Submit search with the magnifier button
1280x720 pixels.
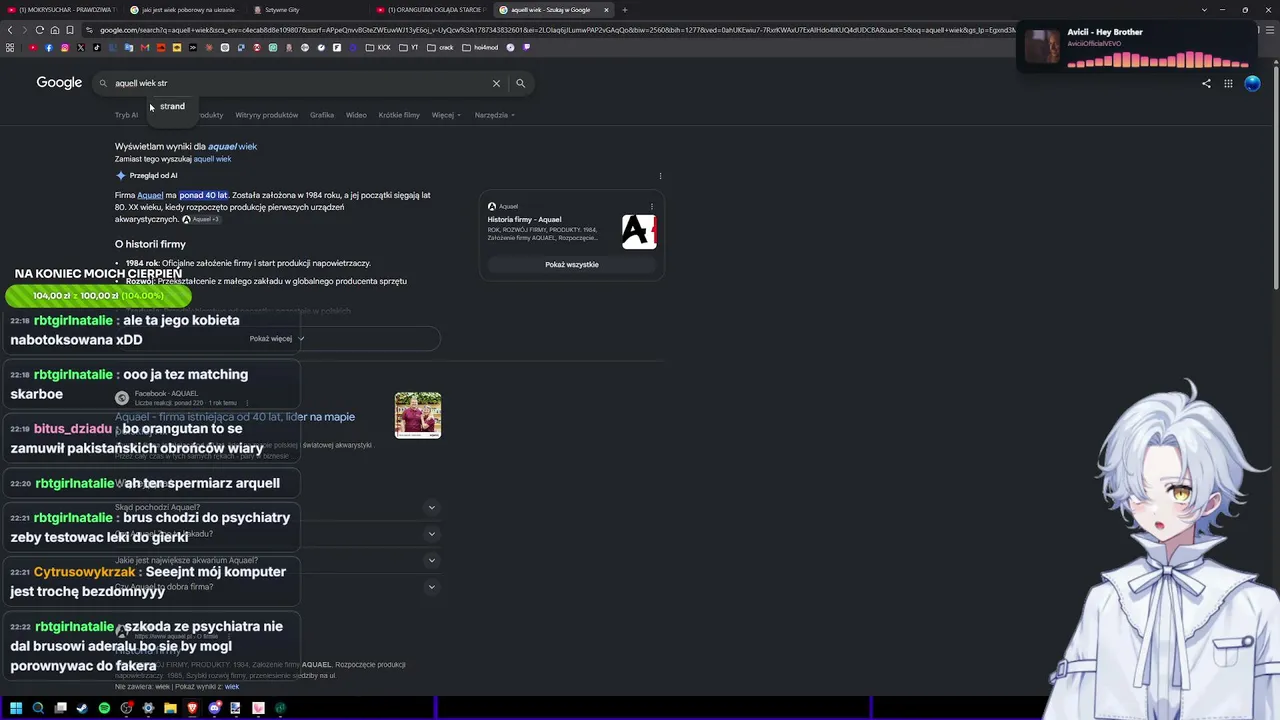[x=520, y=83]
